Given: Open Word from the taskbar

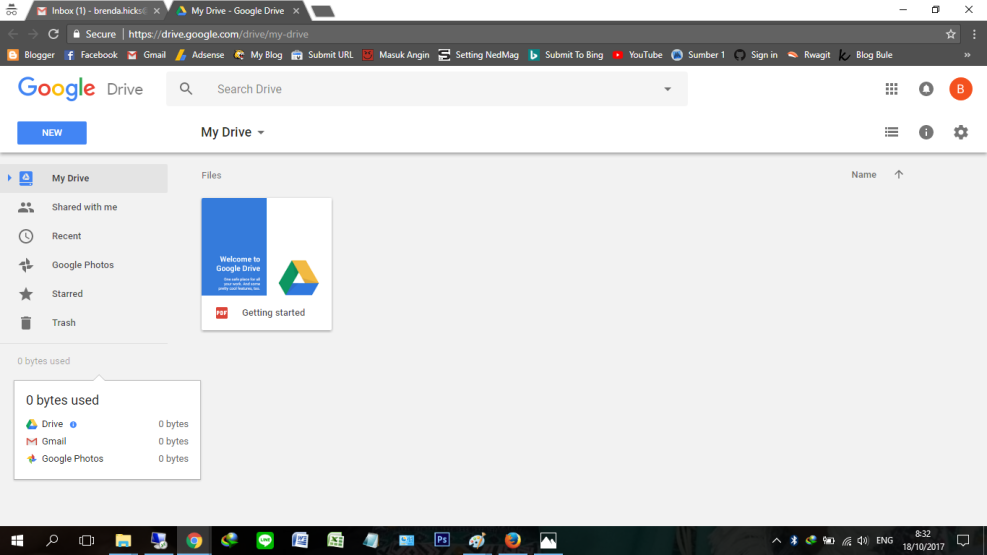Looking at the screenshot, I should pyautogui.click(x=300, y=541).
